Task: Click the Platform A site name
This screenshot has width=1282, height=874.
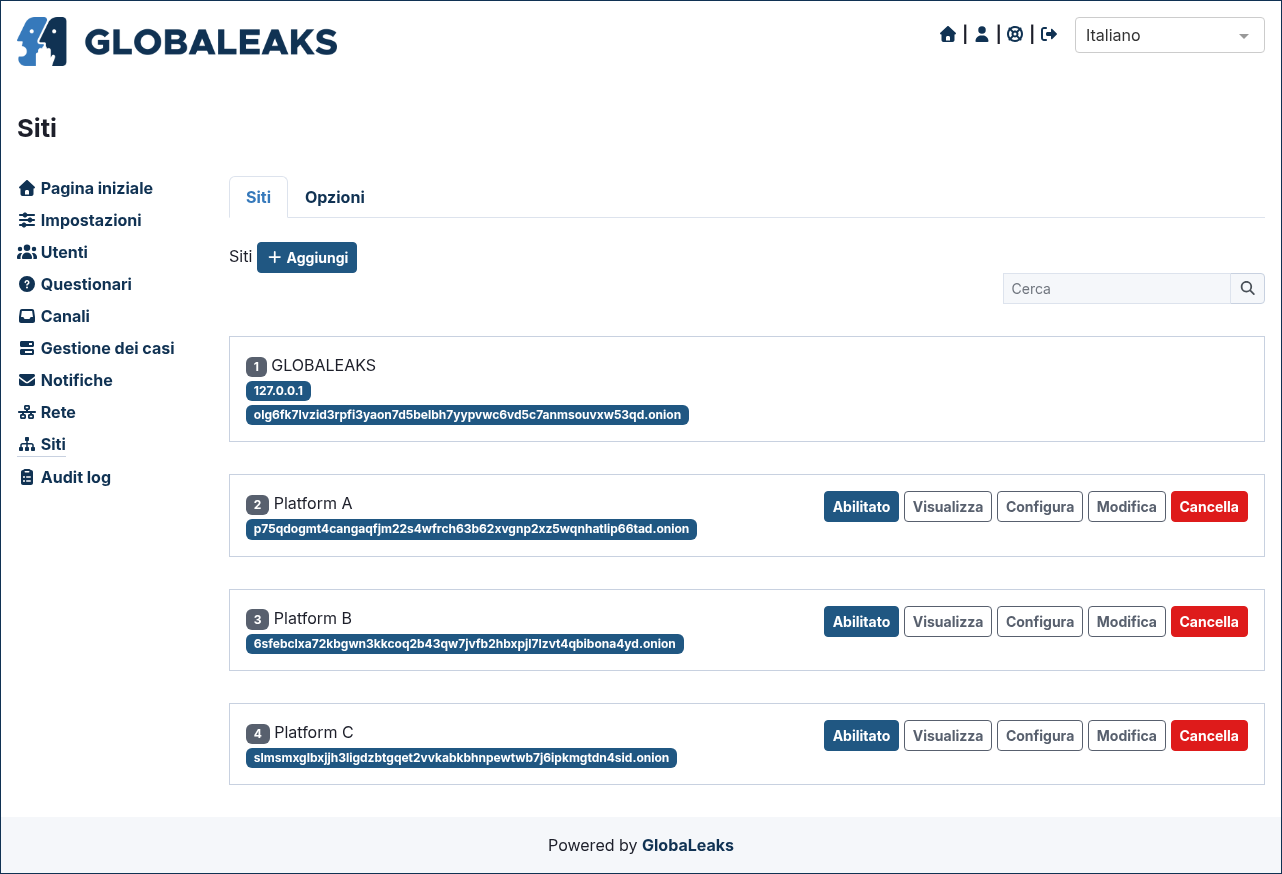Action: pyautogui.click(x=313, y=503)
